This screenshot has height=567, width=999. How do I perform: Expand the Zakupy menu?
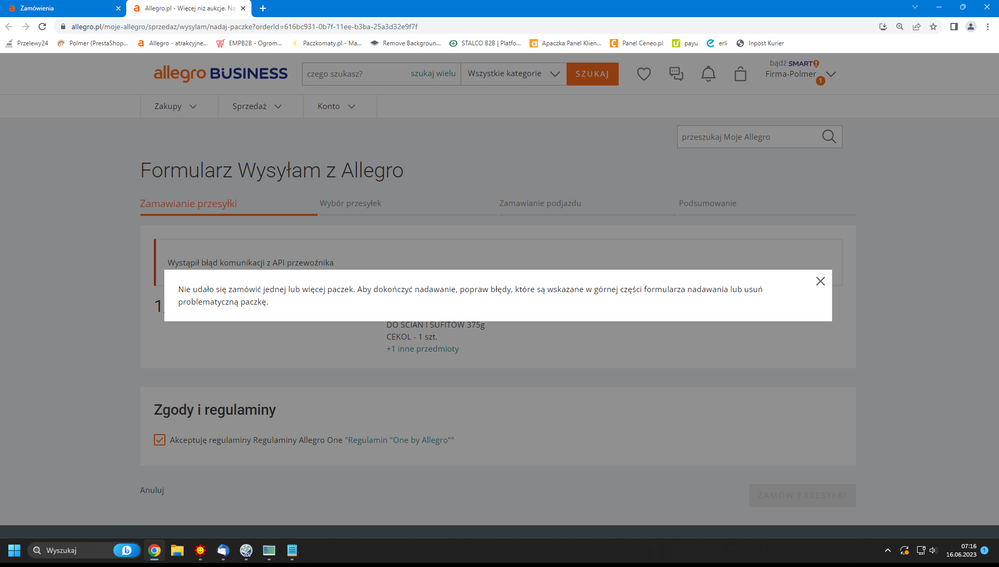pos(175,106)
